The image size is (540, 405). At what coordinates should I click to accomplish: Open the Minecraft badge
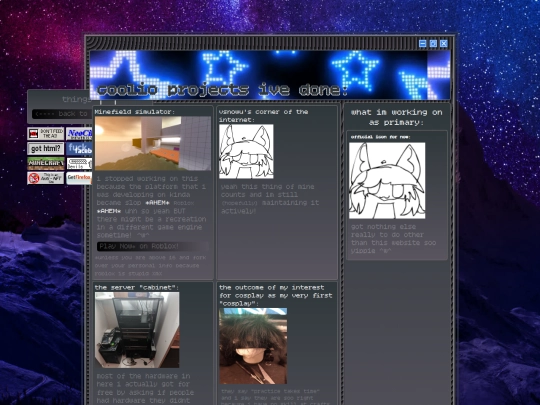click(x=46, y=164)
